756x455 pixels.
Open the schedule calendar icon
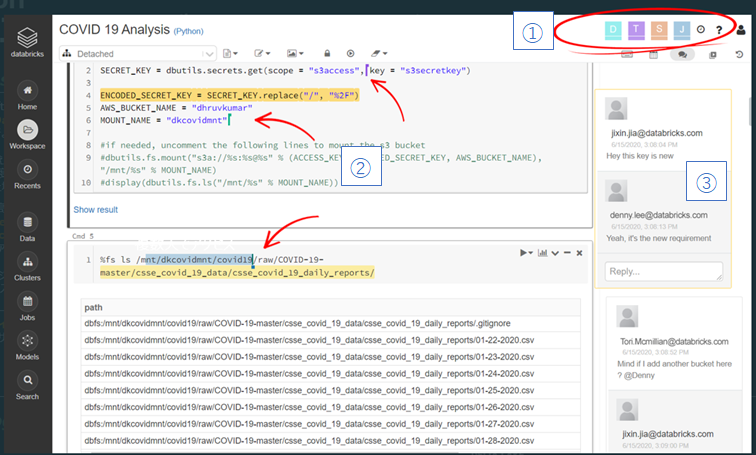[653, 54]
